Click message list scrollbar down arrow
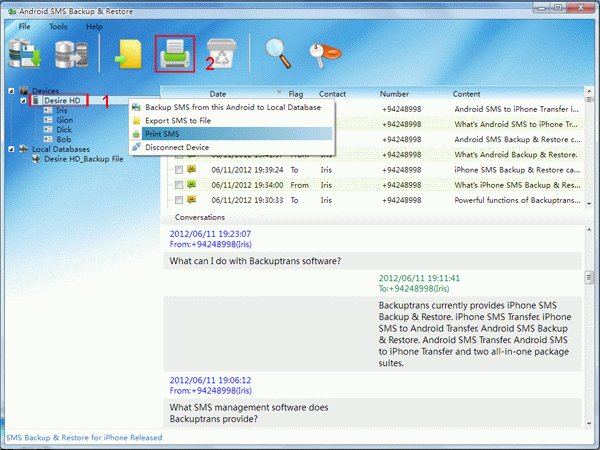600x450 pixels. tap(589, 204)
